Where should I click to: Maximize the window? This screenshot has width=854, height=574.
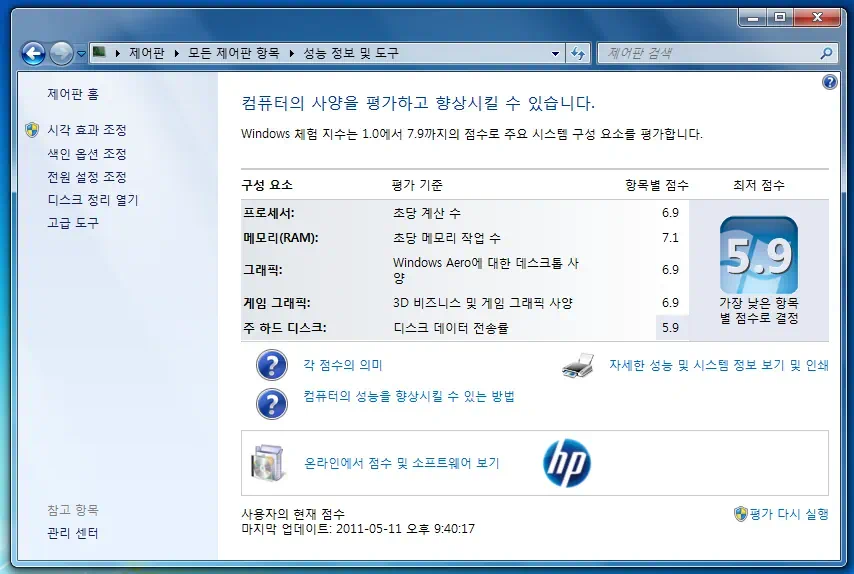coord(780,17)
